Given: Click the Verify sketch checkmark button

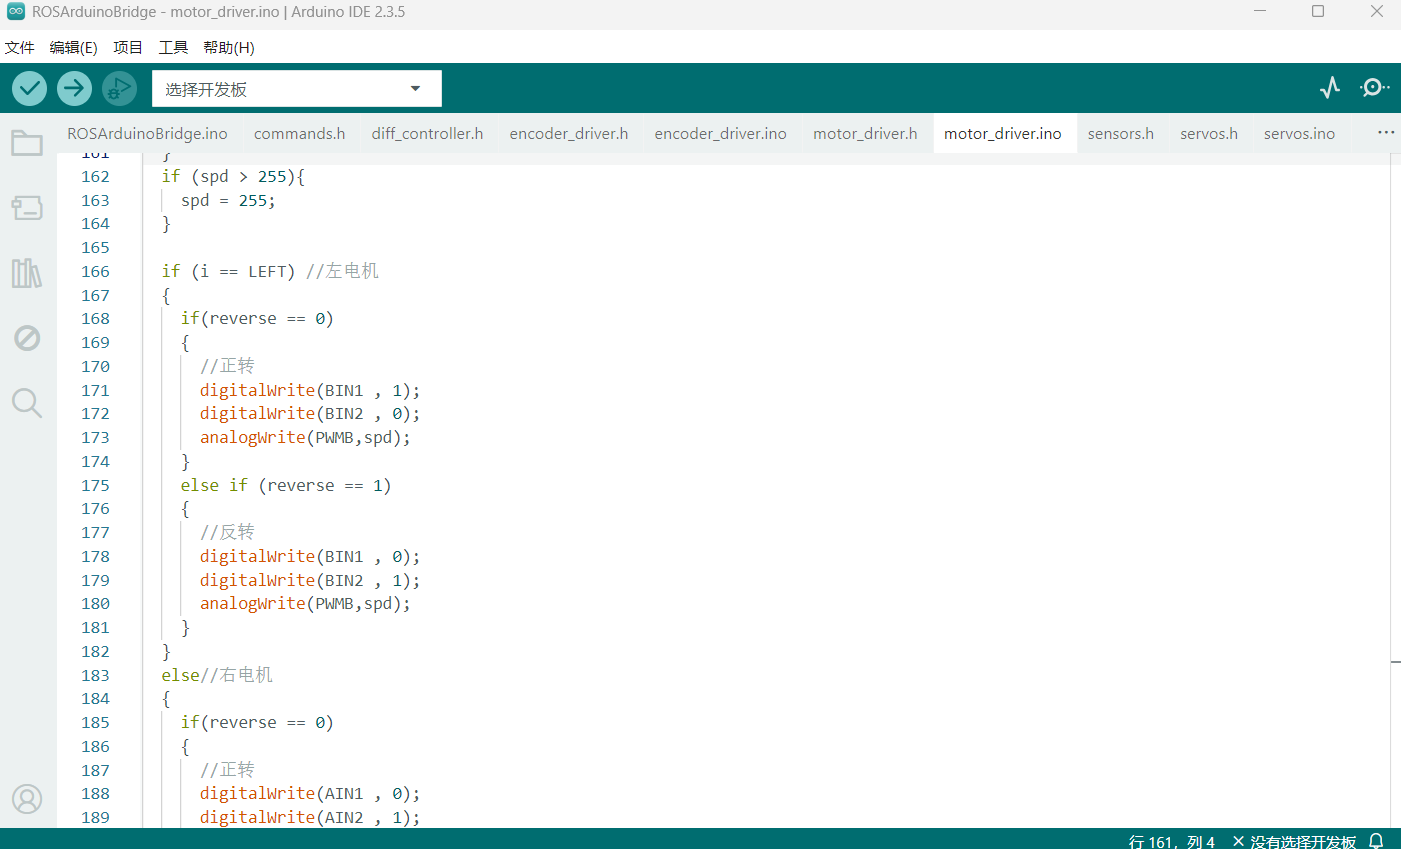Looking at the screenshot, I should 30,89.
